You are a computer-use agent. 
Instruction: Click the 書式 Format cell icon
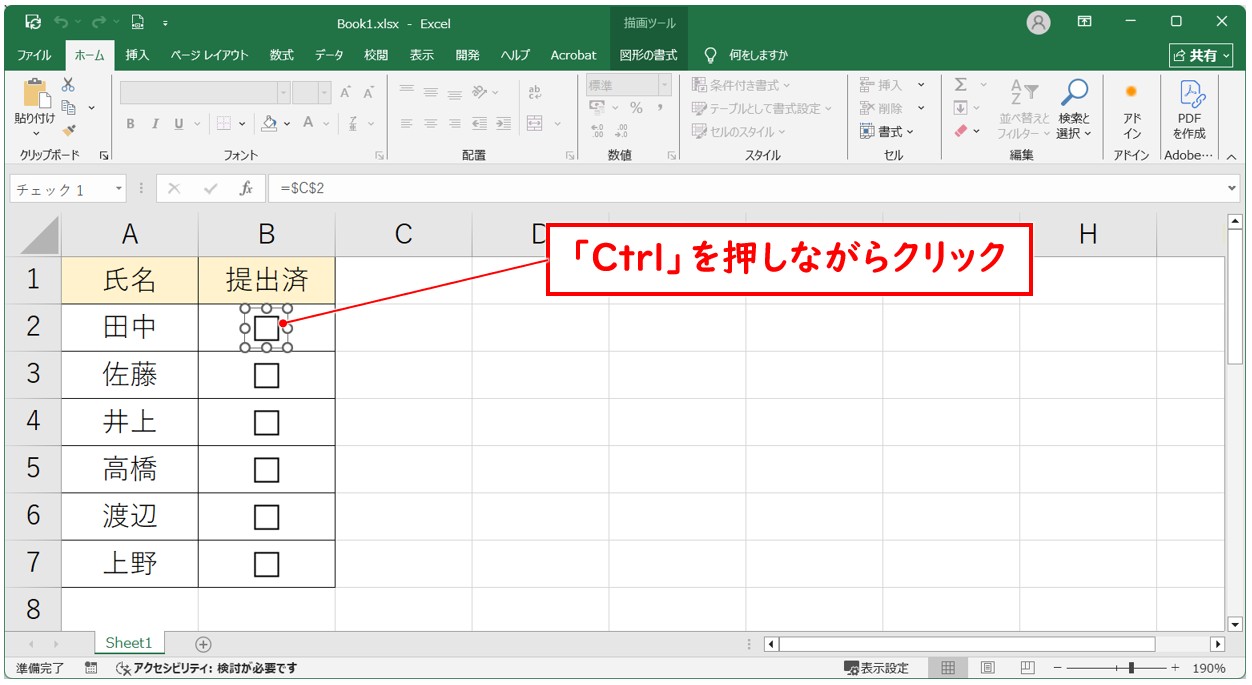[x=867, y=131]
